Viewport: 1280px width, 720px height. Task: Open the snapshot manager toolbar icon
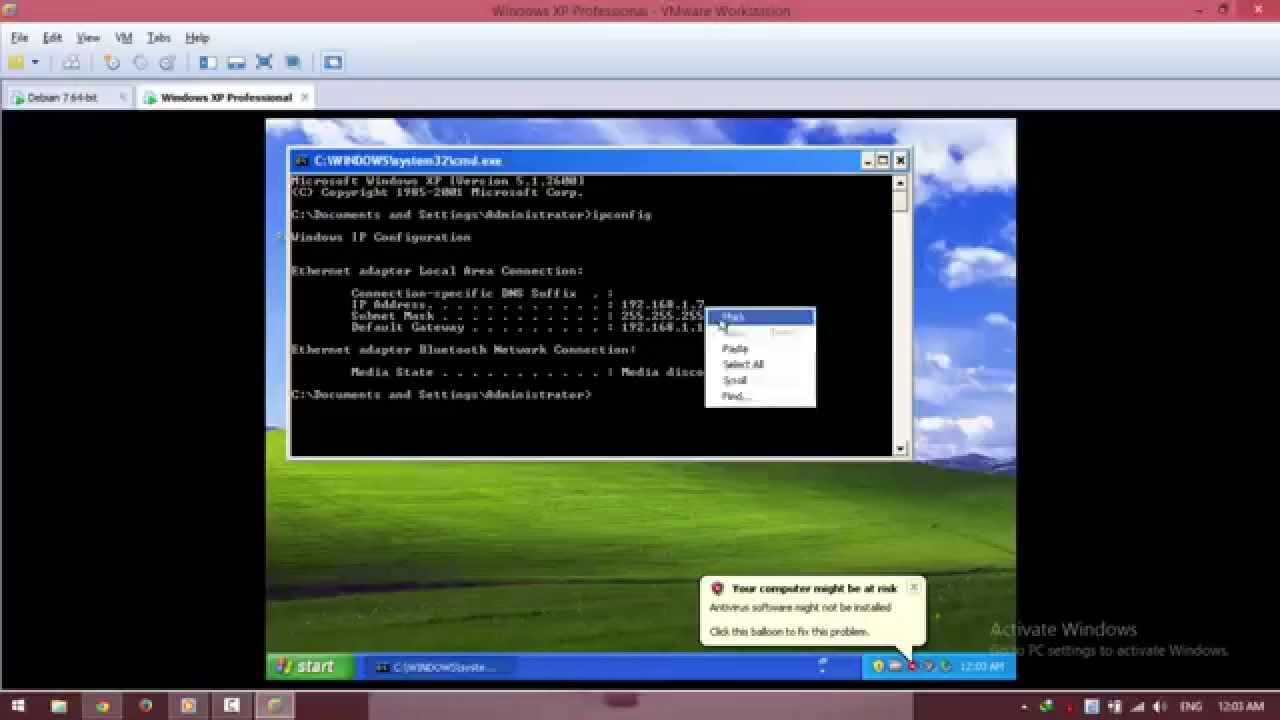(x=167, y=62)
